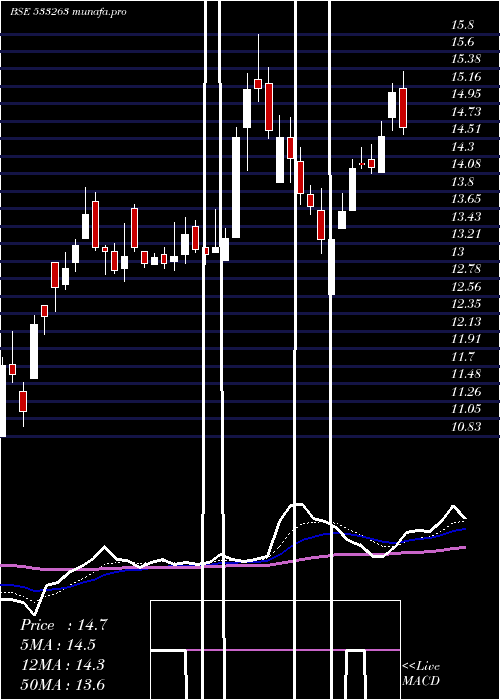Screen dimensions: 500x700
Task: Select the 10.83 price axis label
Action: [x=466, y=426]
